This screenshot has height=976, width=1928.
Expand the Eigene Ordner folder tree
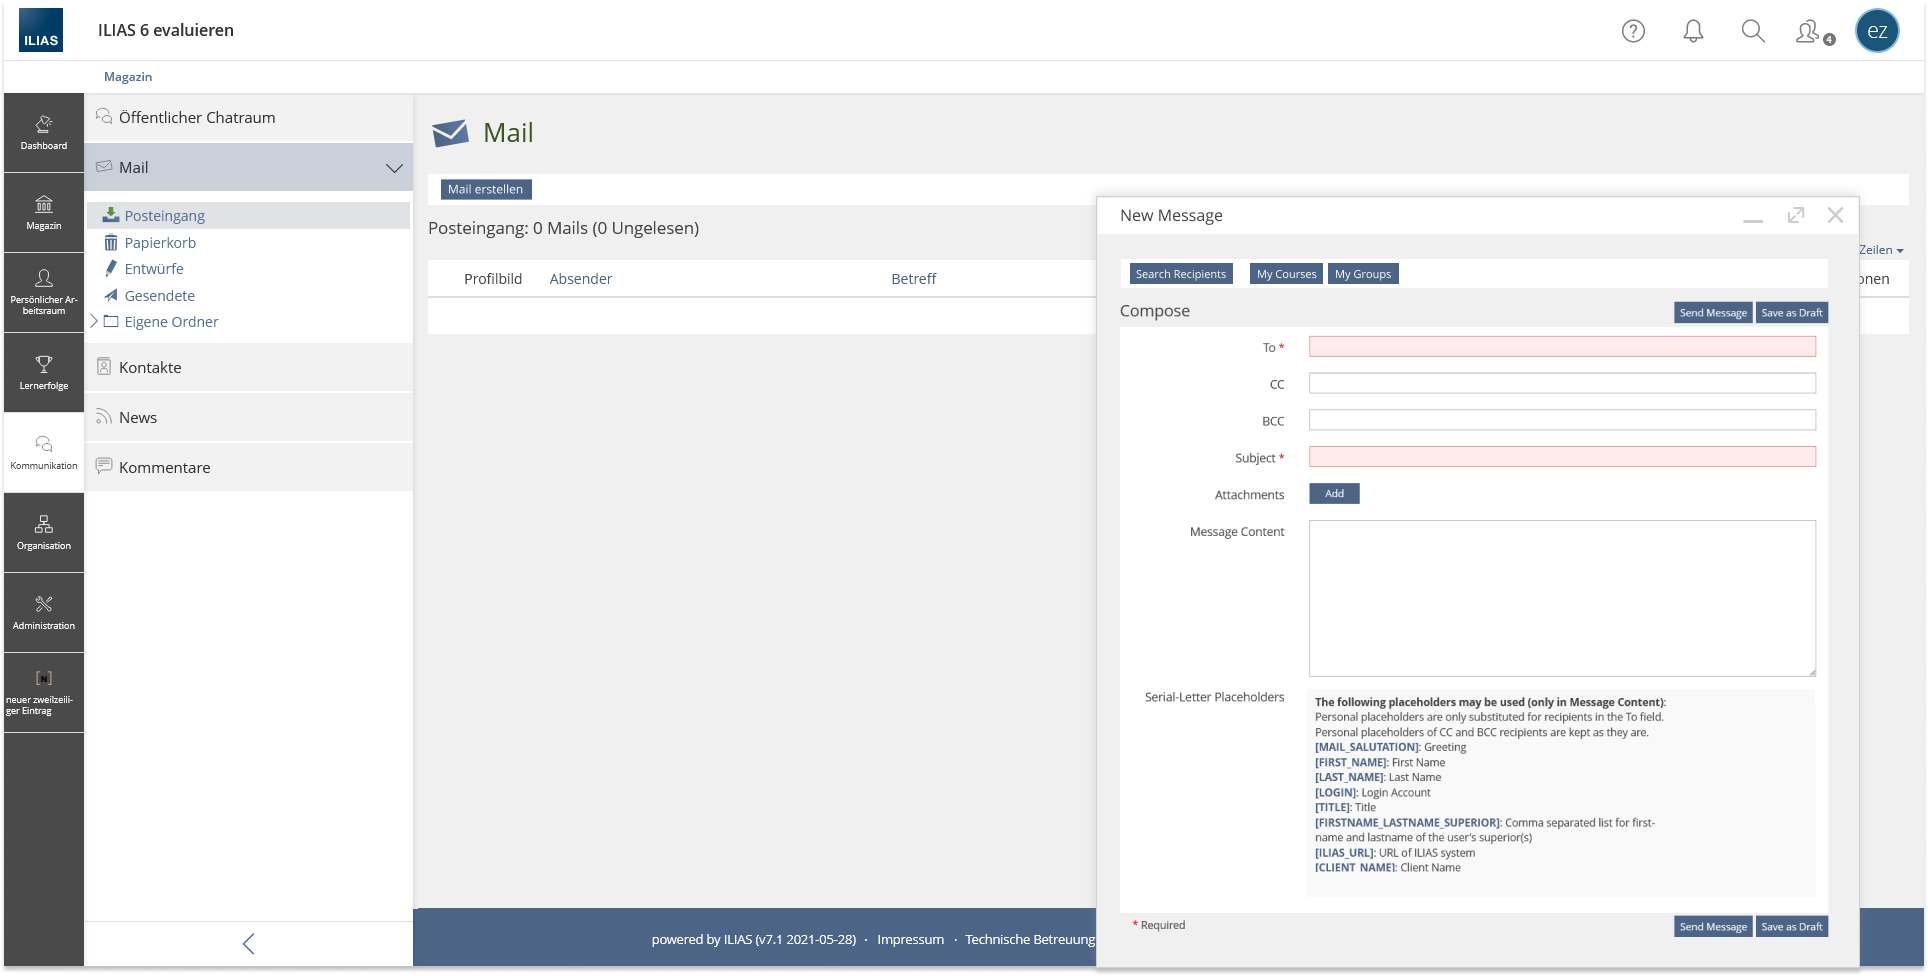95,321
